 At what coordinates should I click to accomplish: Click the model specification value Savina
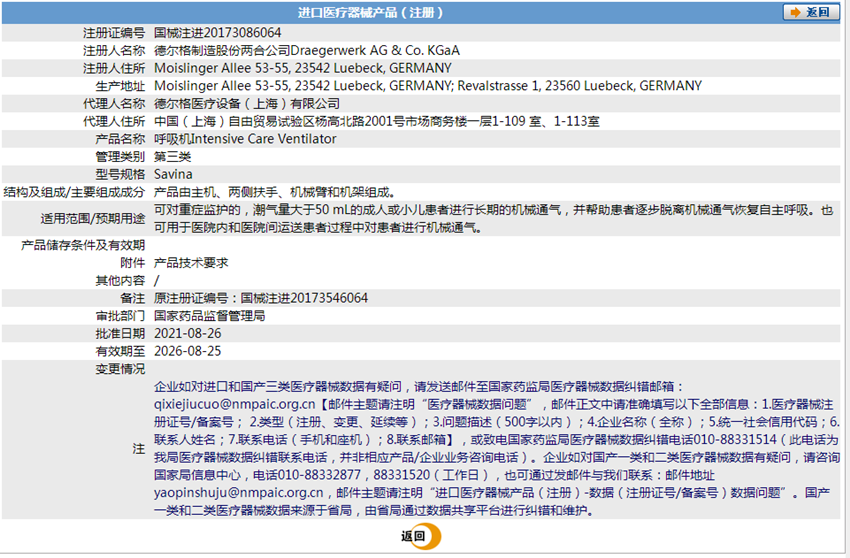tap(173, 174)
